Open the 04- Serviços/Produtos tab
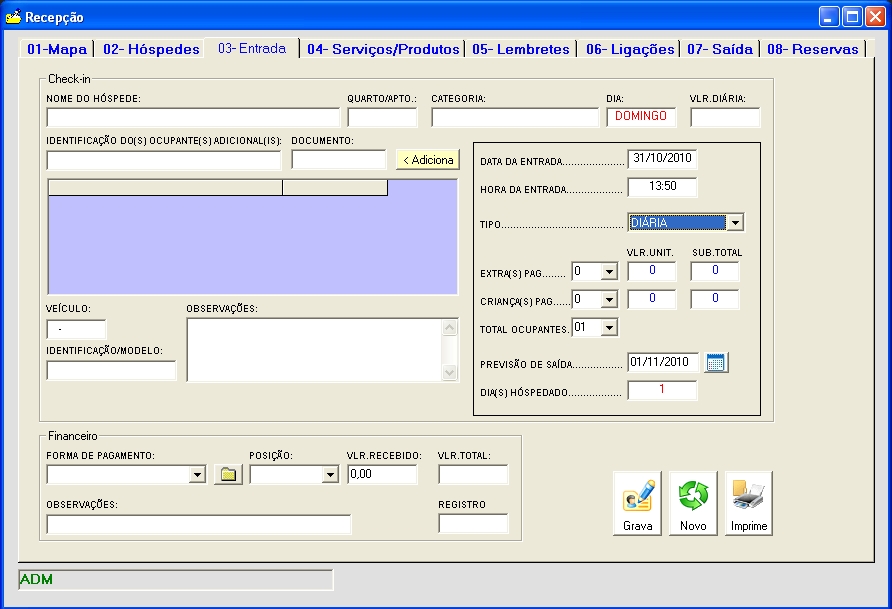The image size is (892, 609). [x=383, y=49]
